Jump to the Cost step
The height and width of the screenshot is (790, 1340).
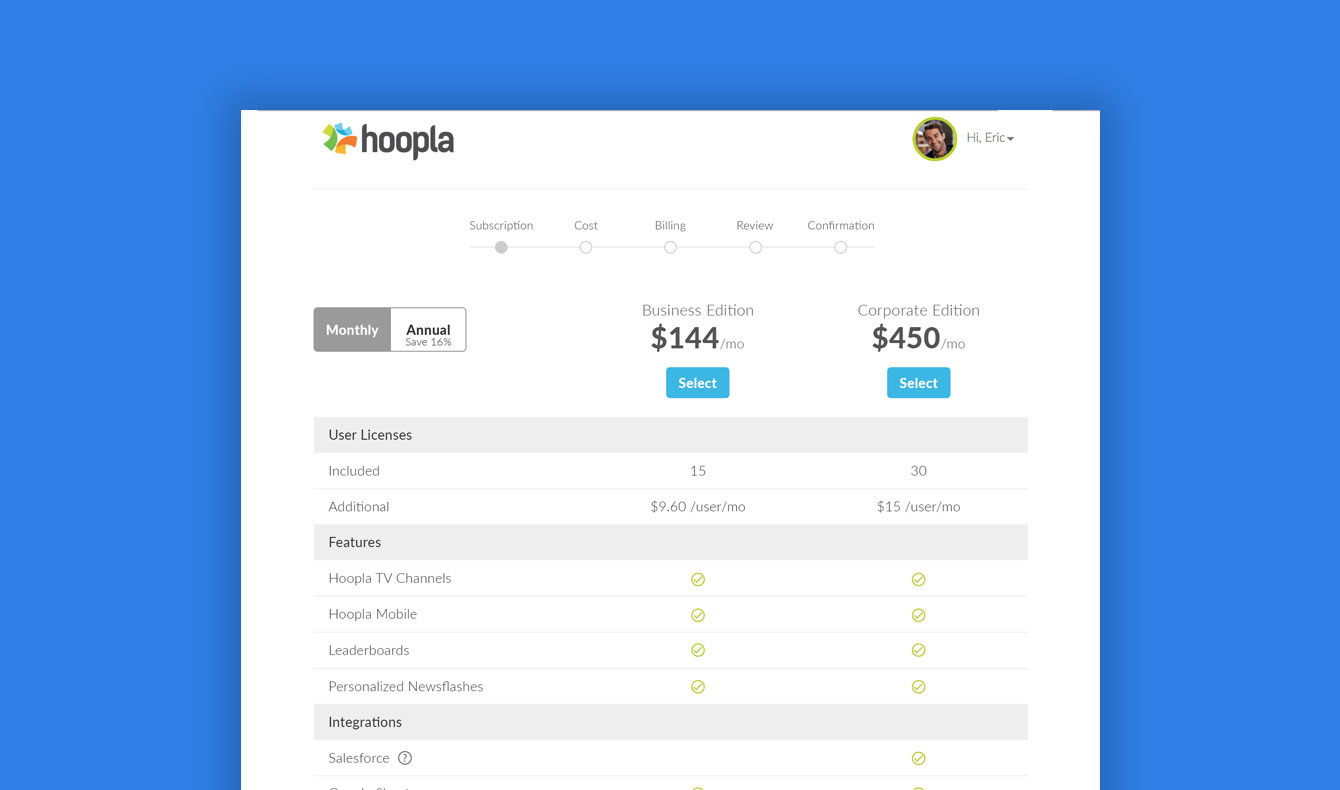[x=586, y=247]
